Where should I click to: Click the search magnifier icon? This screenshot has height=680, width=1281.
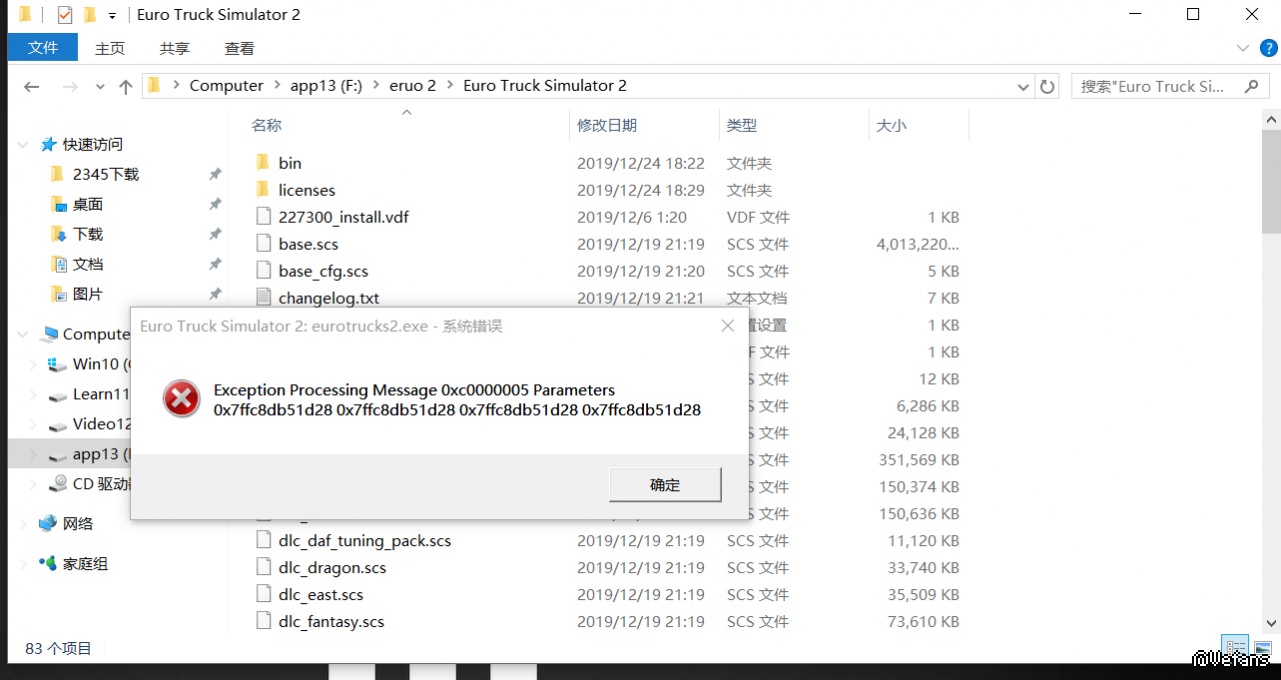[x=1251, y=86]
